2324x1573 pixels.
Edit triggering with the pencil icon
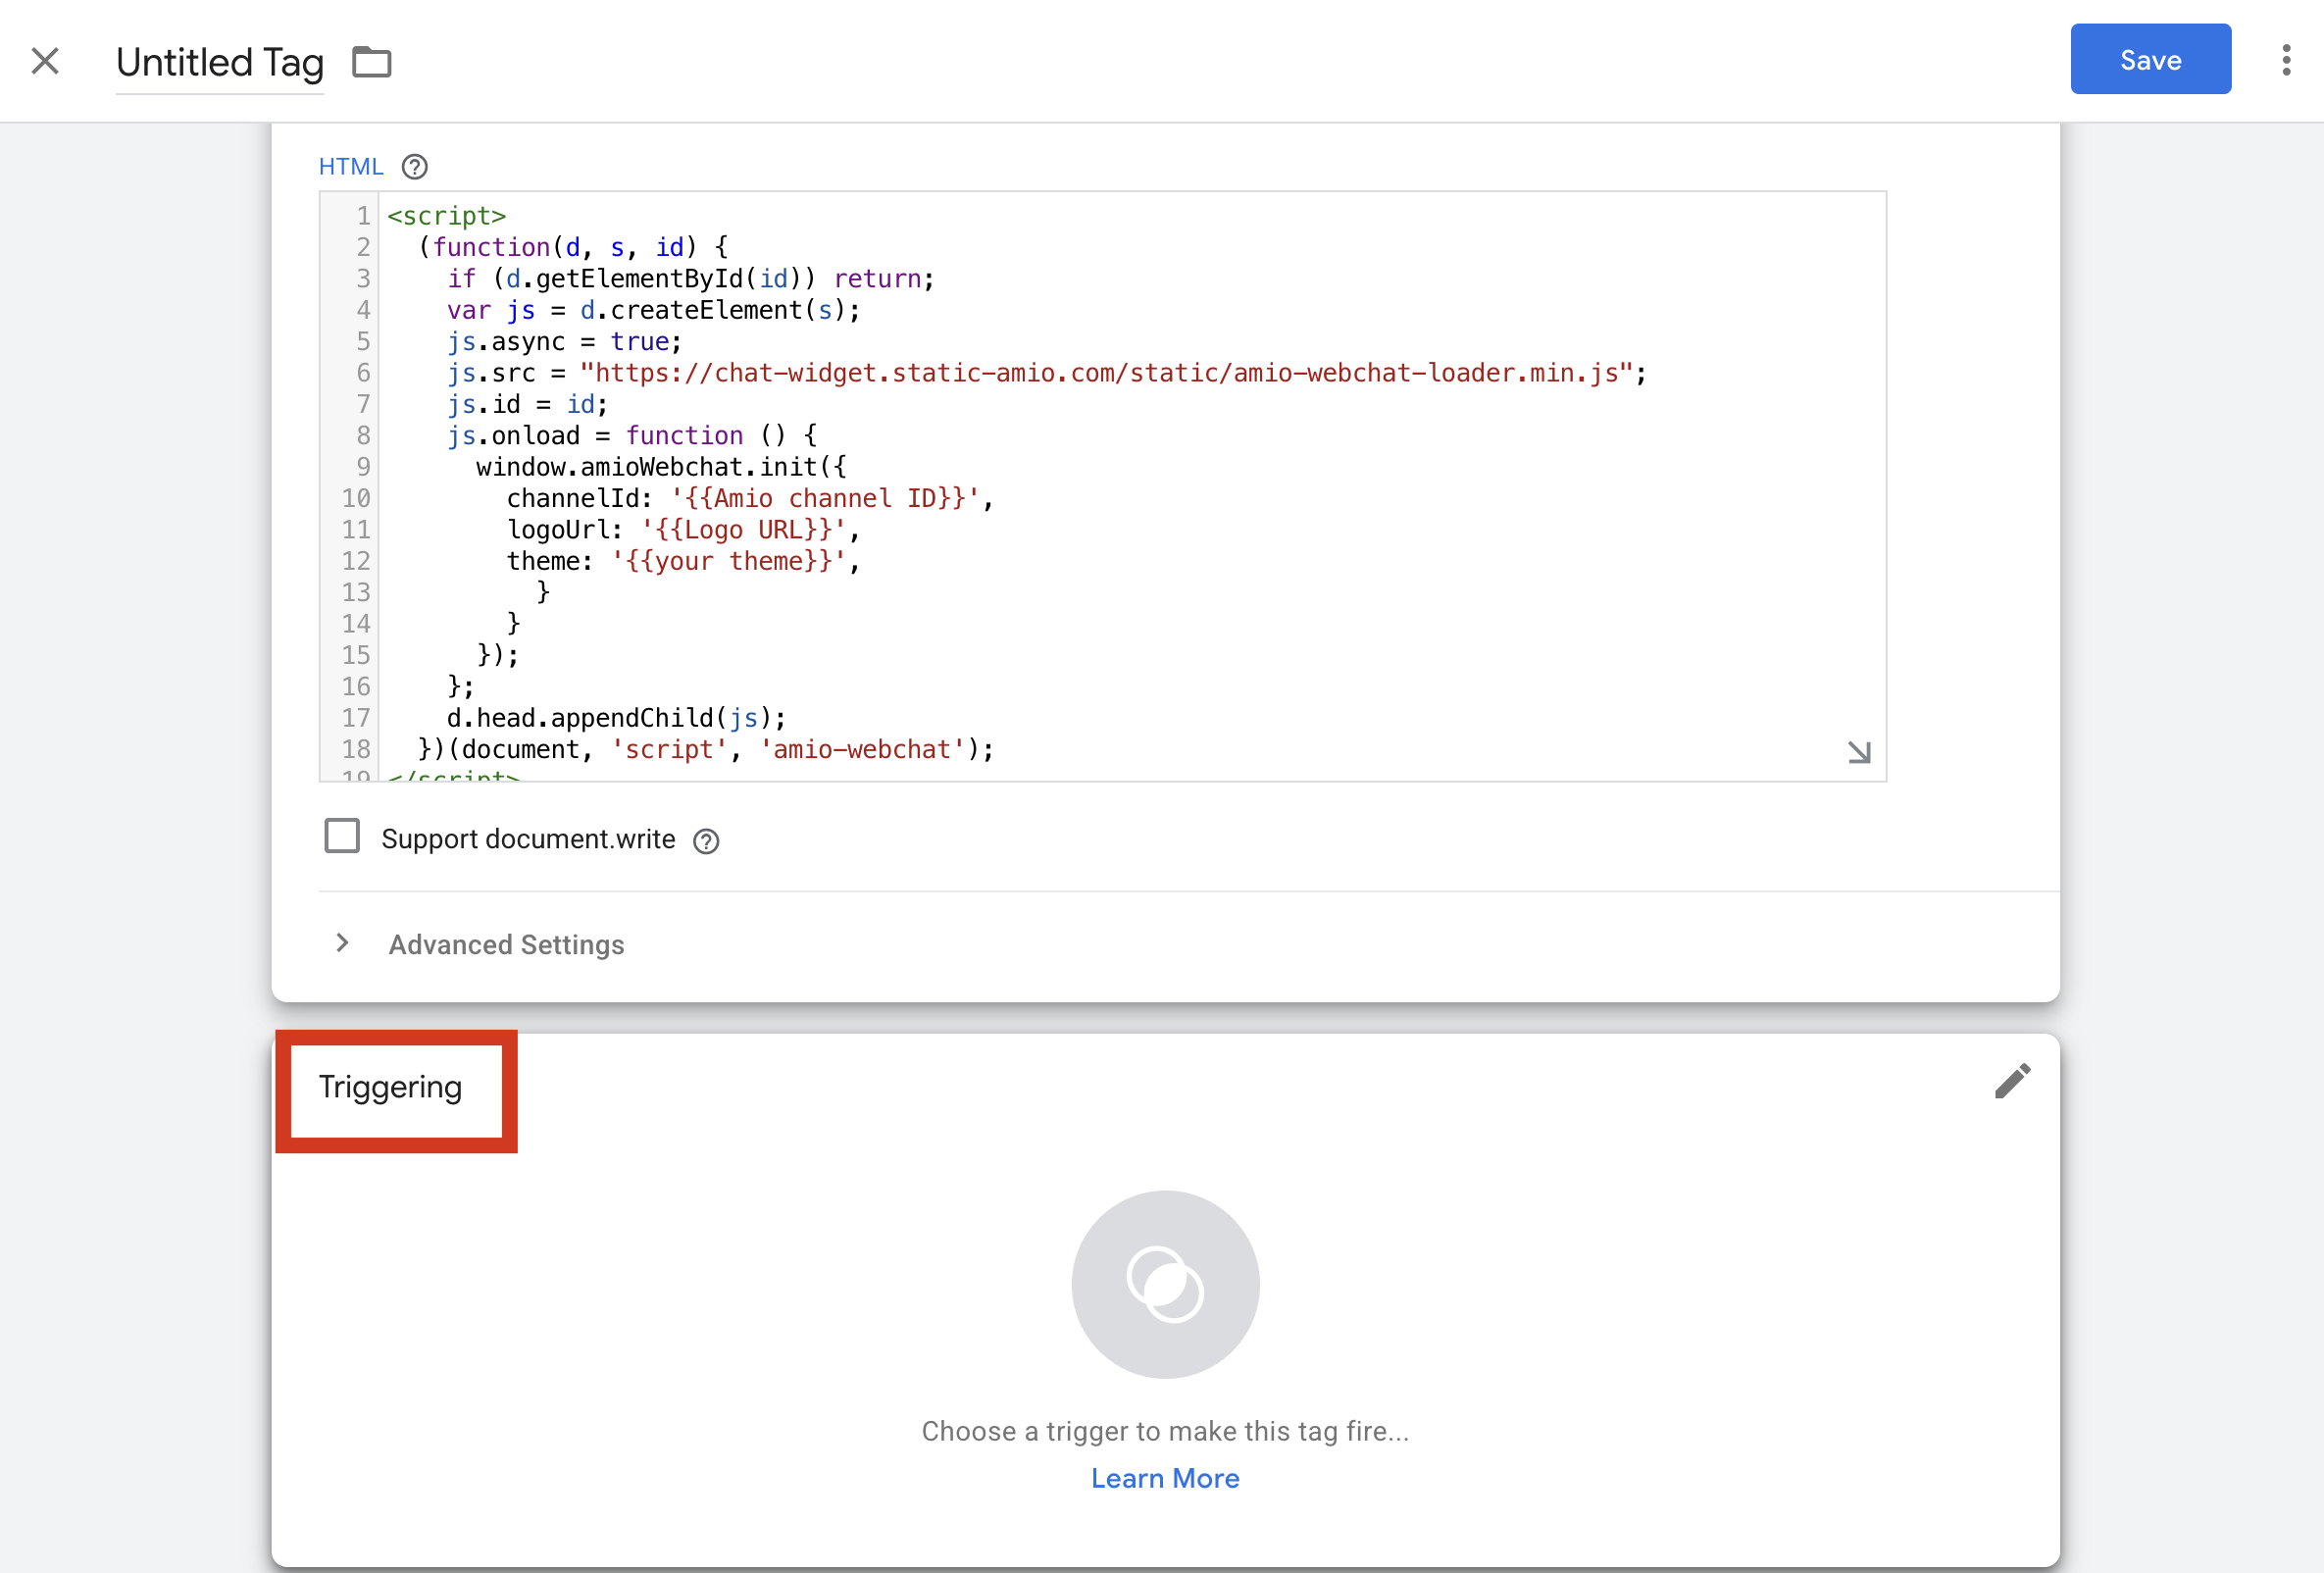point(2012,1081)
